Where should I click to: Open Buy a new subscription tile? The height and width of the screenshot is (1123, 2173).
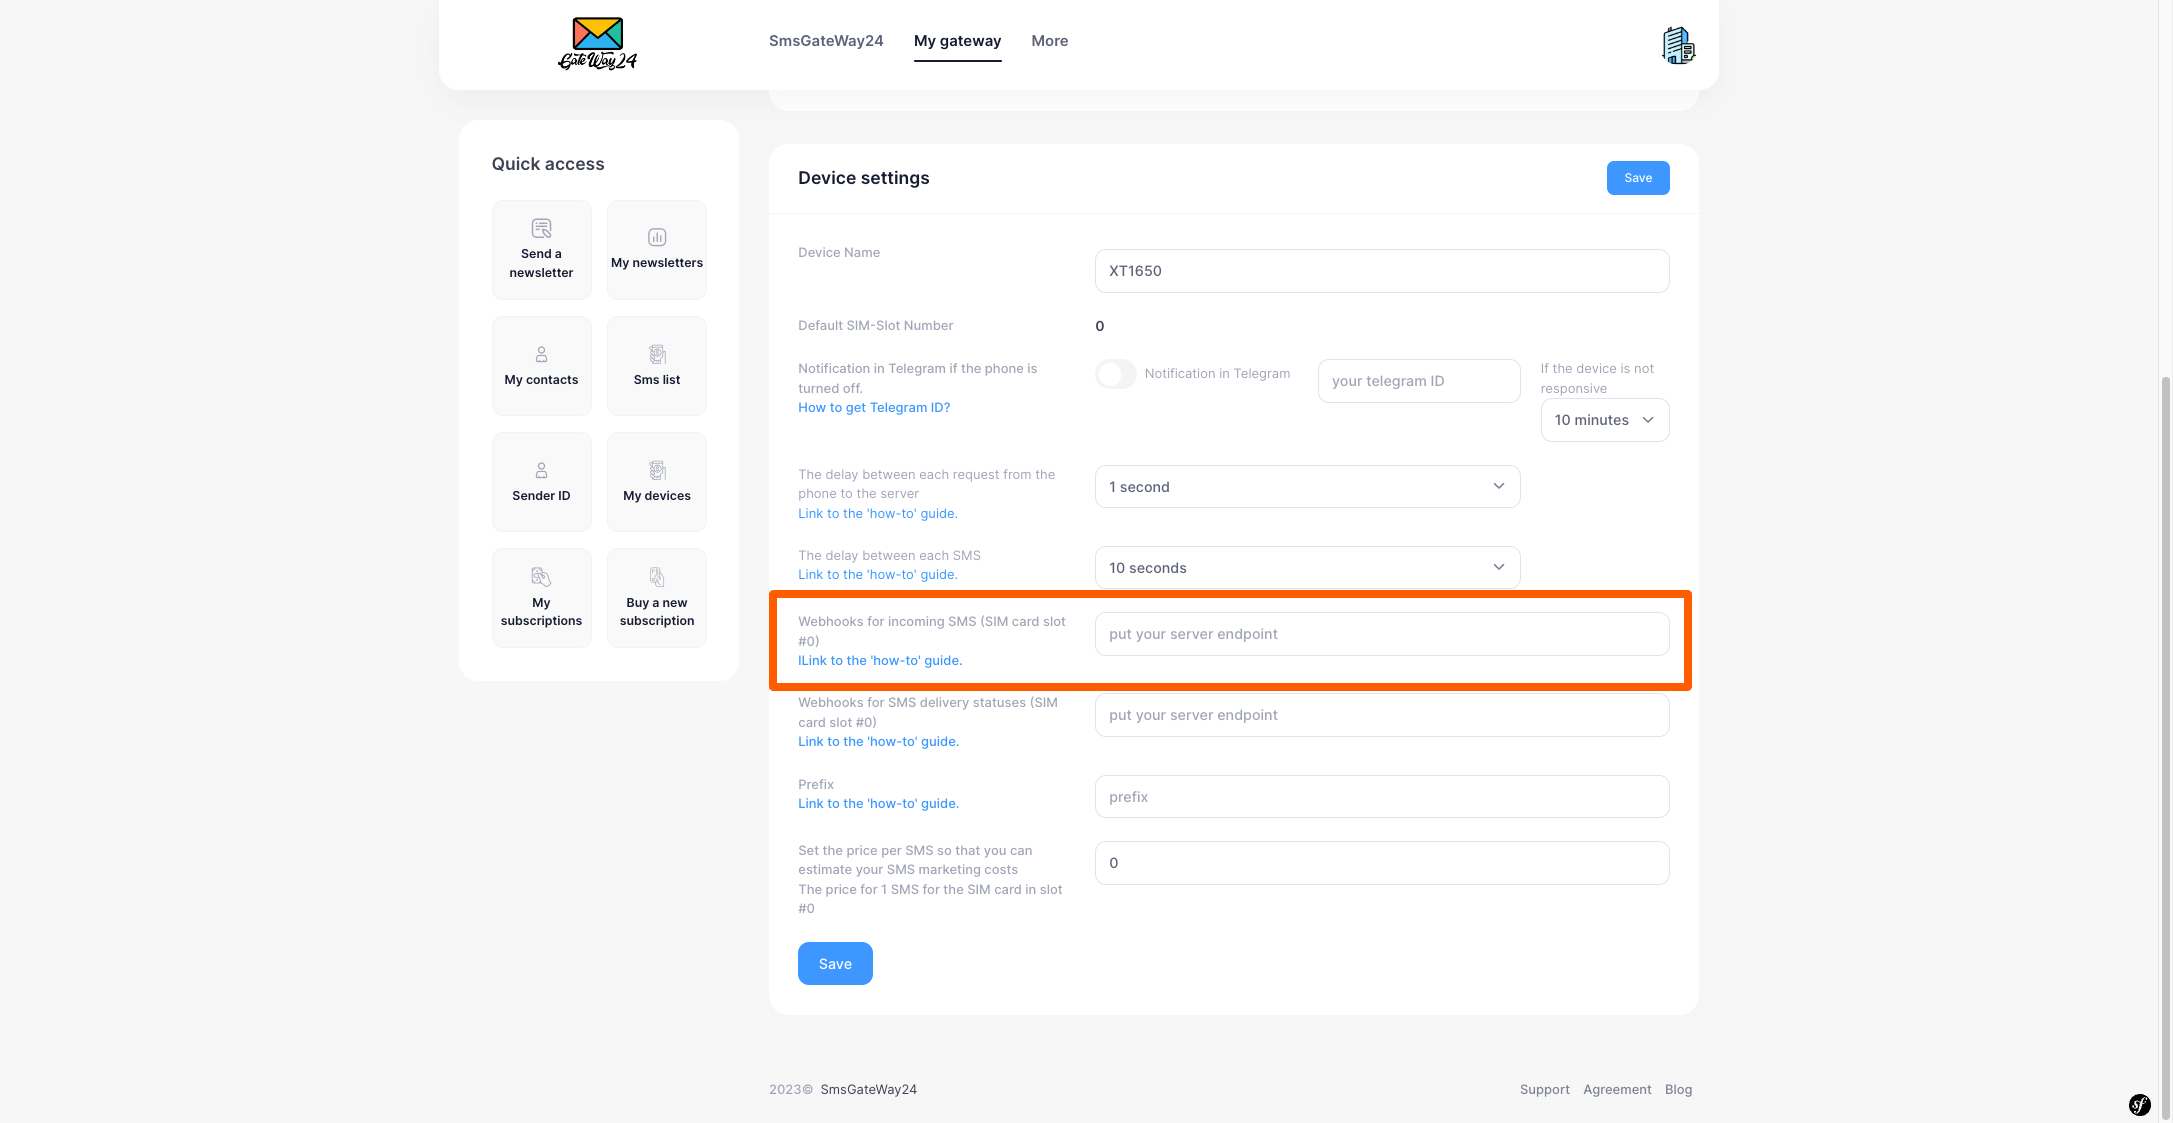[657, 598]
